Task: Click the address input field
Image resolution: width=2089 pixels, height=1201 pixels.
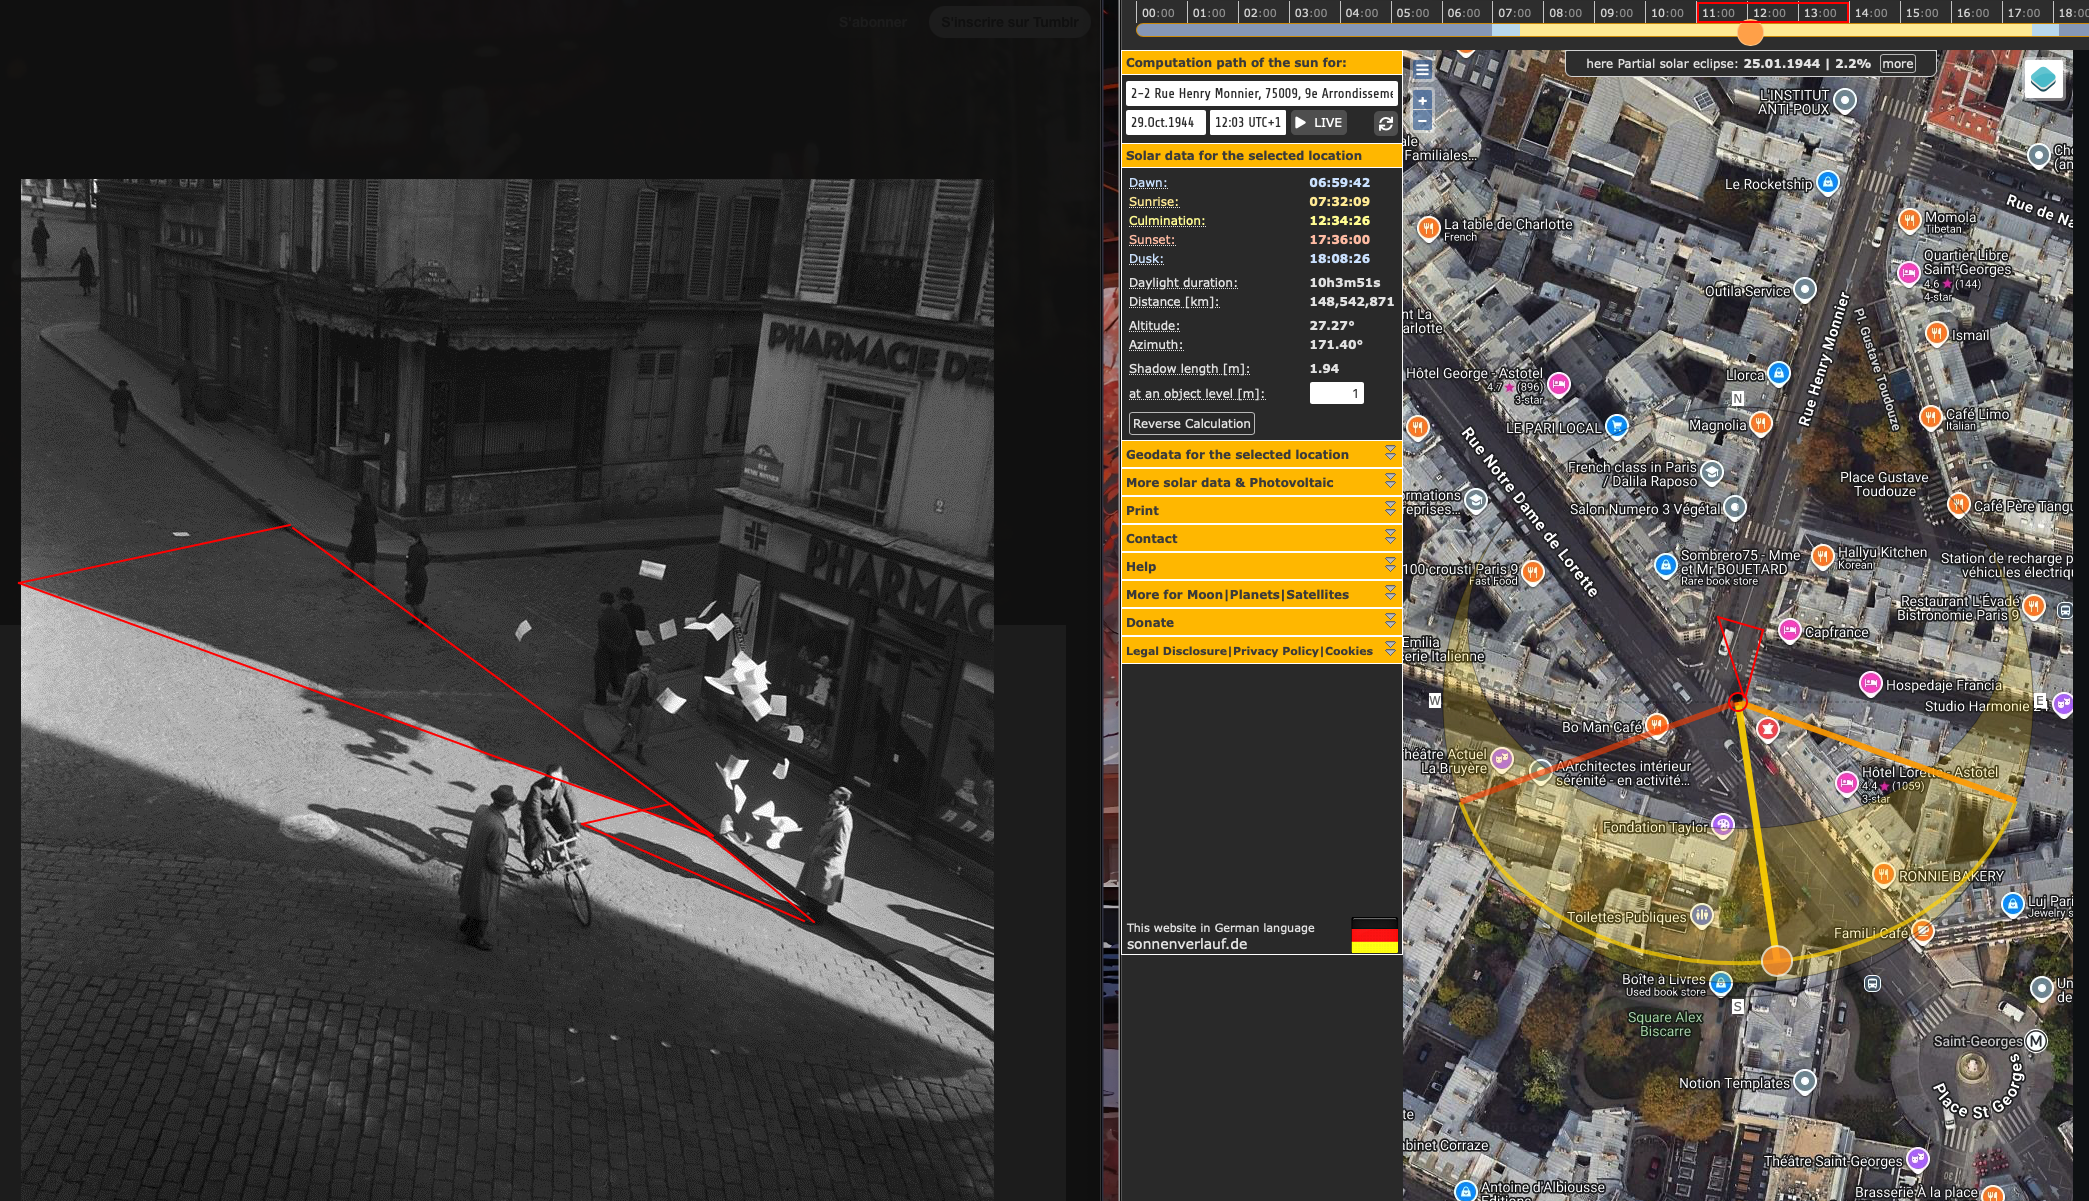Action: [x=1261, y=93]
